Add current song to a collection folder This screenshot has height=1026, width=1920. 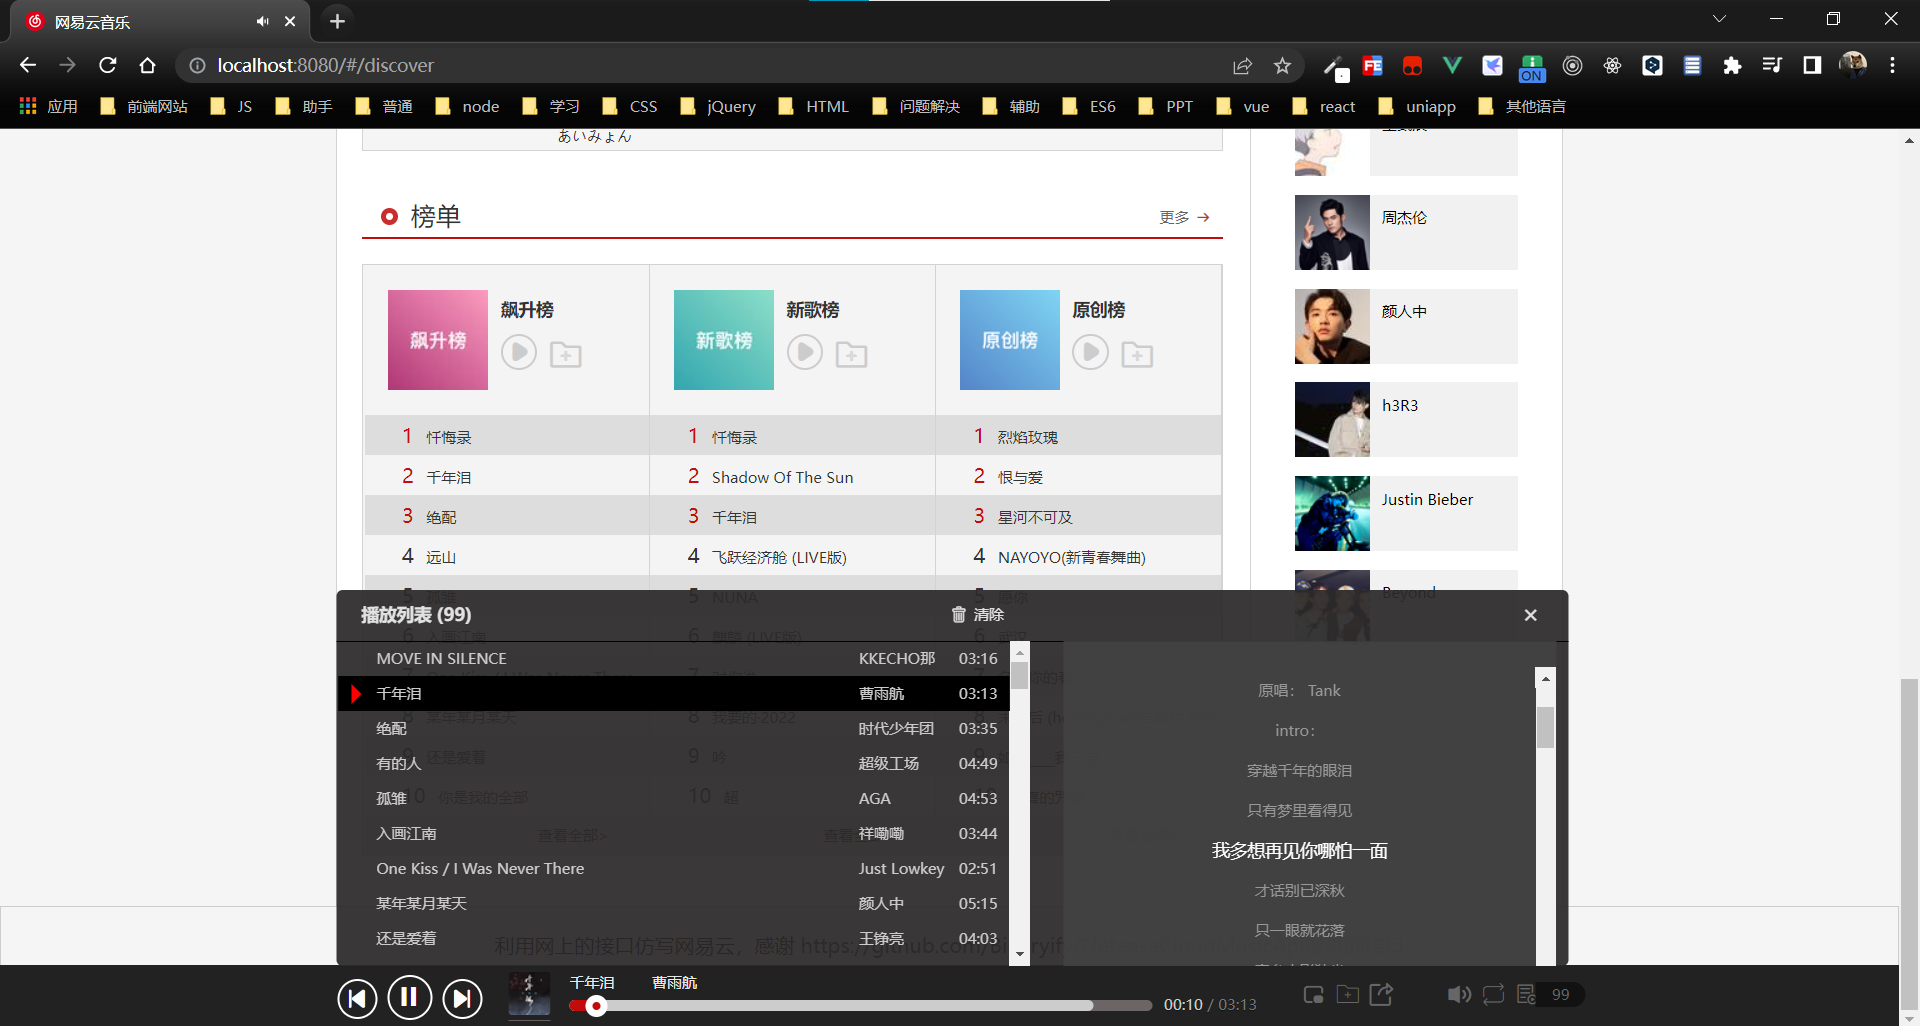[1348, 994]
